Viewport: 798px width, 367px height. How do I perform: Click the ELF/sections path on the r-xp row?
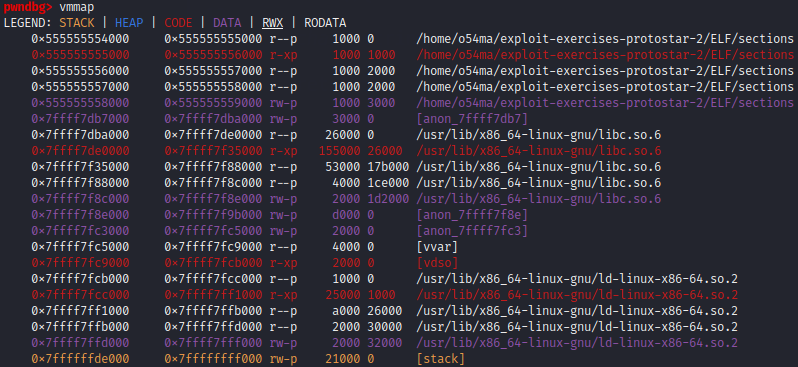605,54
